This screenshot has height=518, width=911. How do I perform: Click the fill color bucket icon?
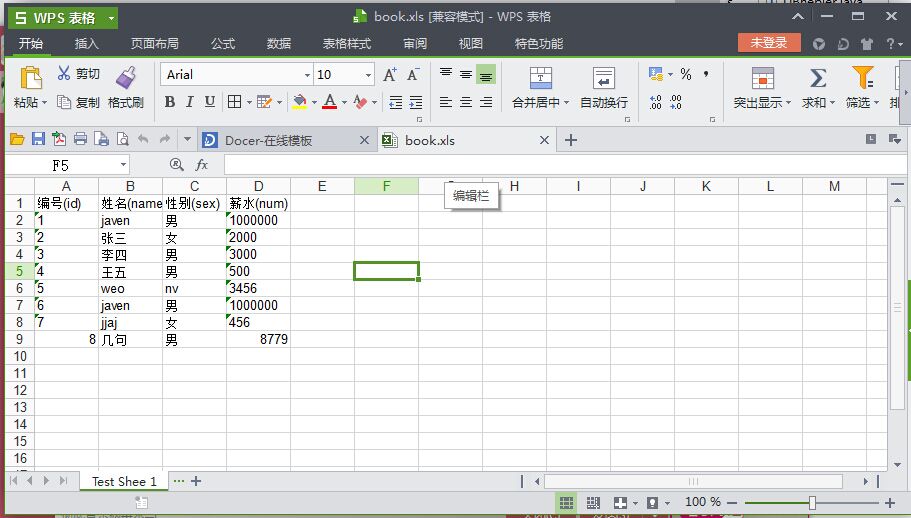299,102
